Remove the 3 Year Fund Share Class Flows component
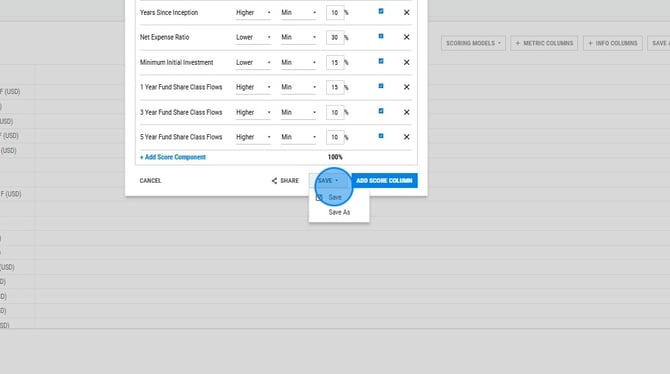 pos(406,112)
